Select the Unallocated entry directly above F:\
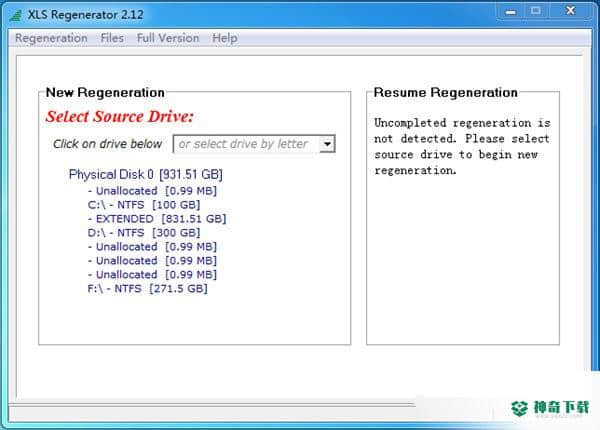600x430 pixels. (152, 275)
